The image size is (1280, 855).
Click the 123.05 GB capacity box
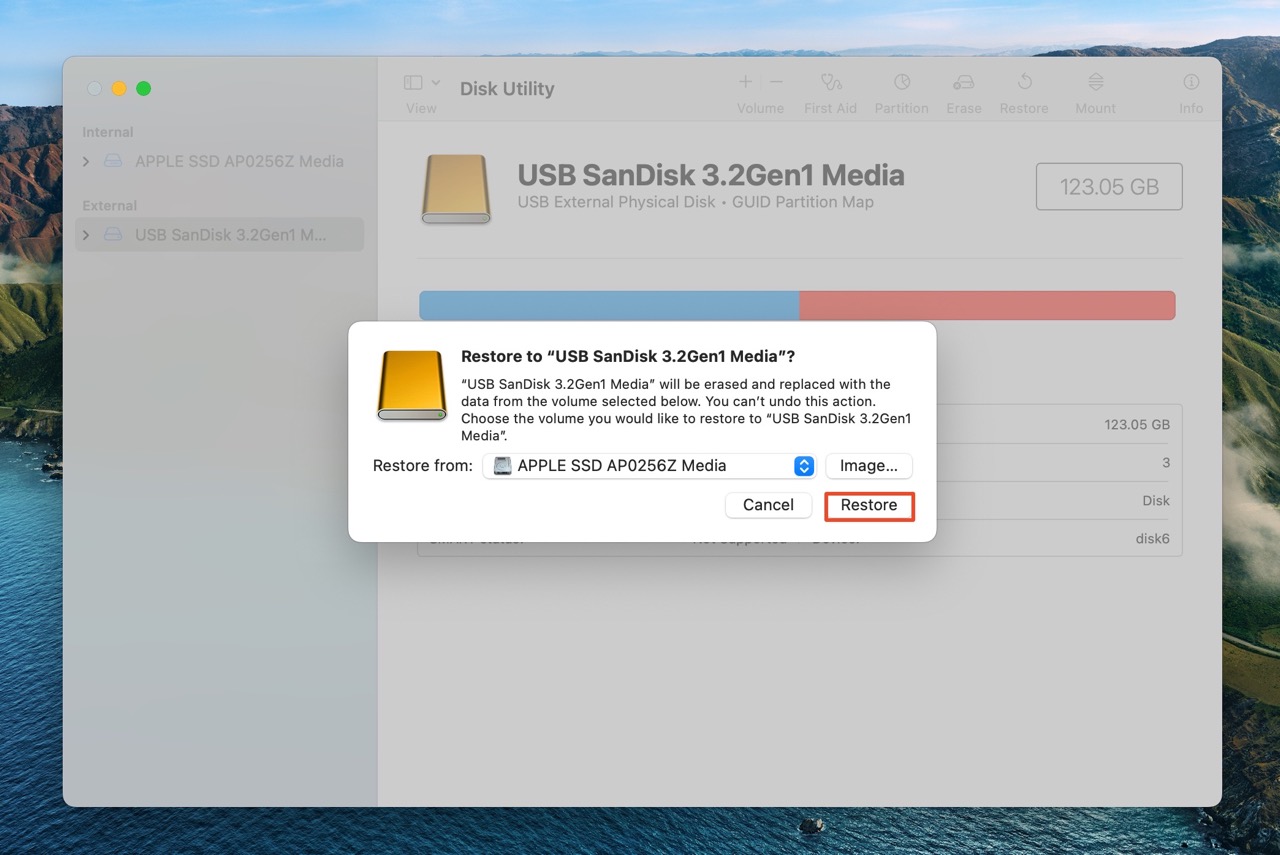tap(1110, 187)
